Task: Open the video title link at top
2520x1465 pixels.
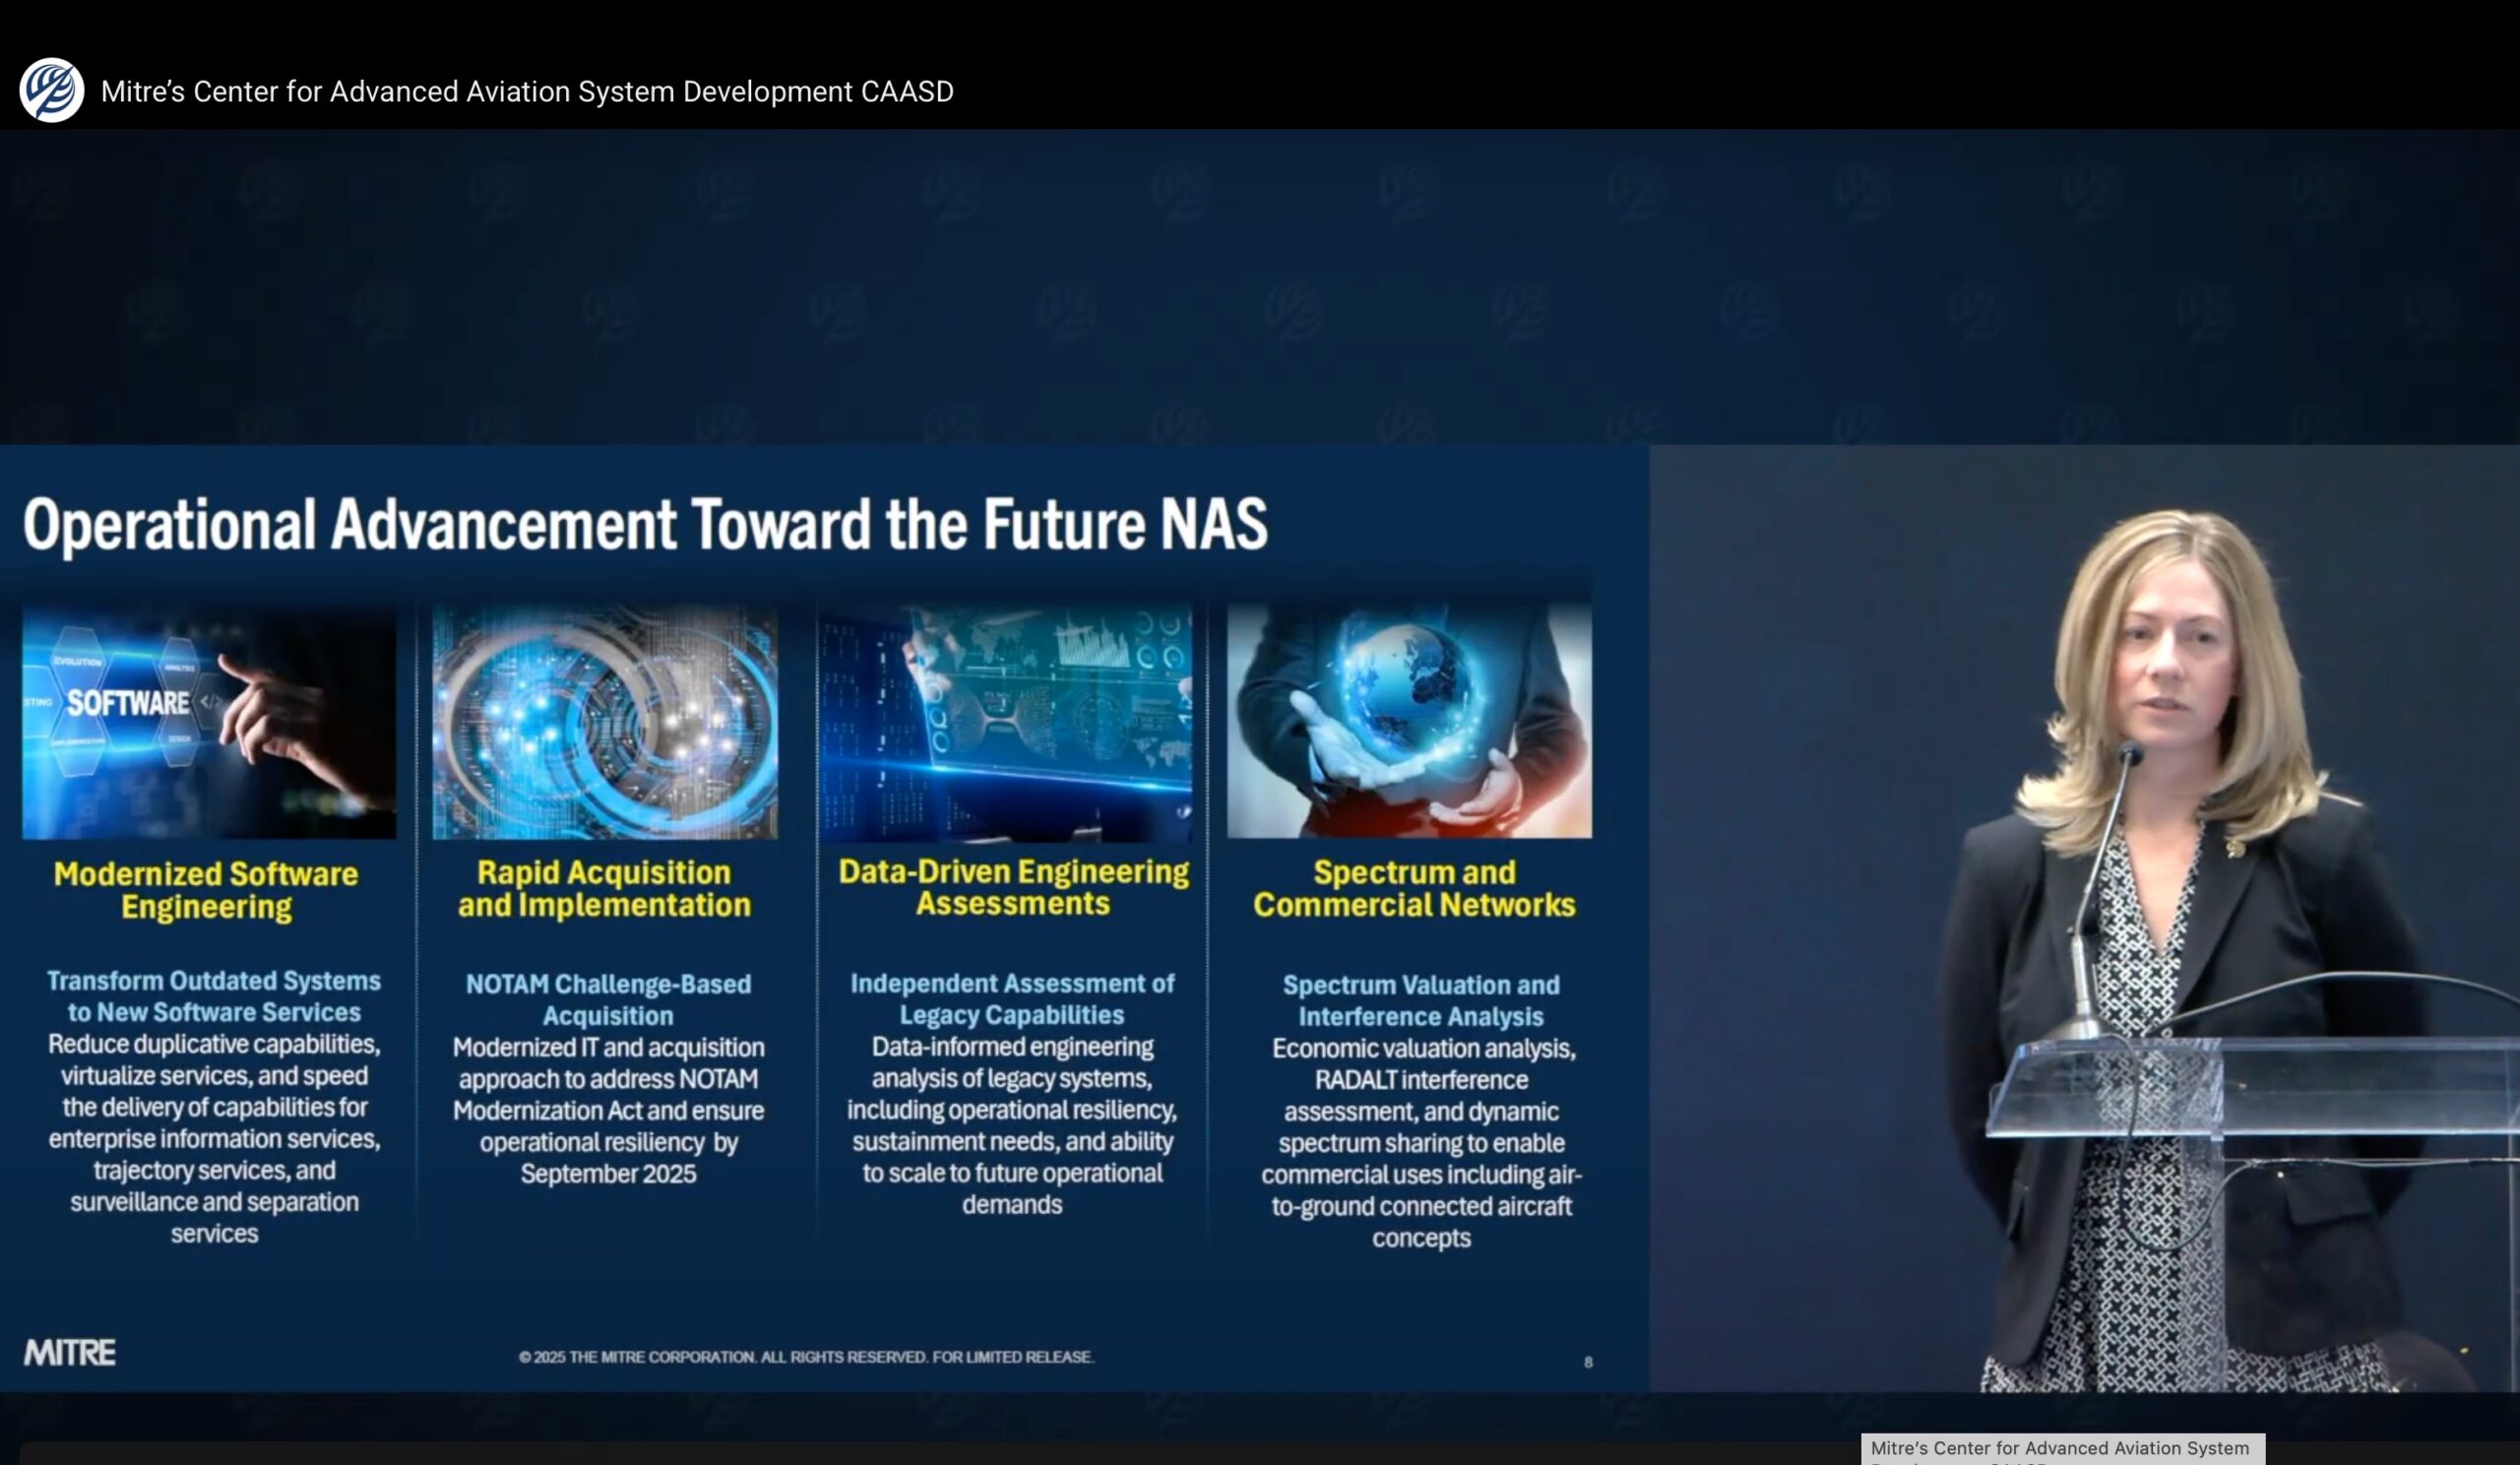Action: (x=527, y=91)
